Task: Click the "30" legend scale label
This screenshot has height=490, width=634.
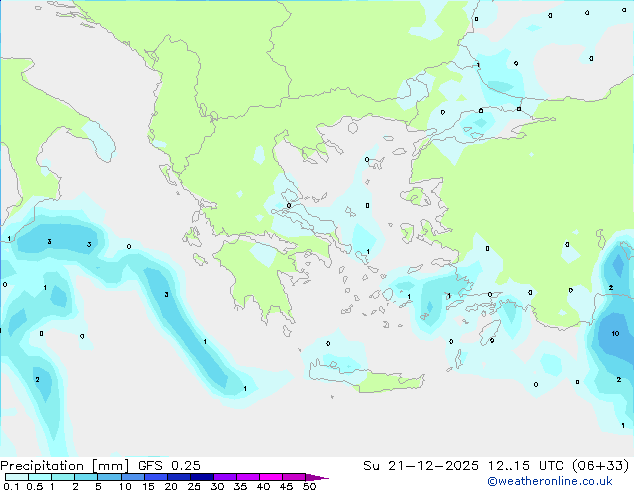Action: [x=217, y=486]
